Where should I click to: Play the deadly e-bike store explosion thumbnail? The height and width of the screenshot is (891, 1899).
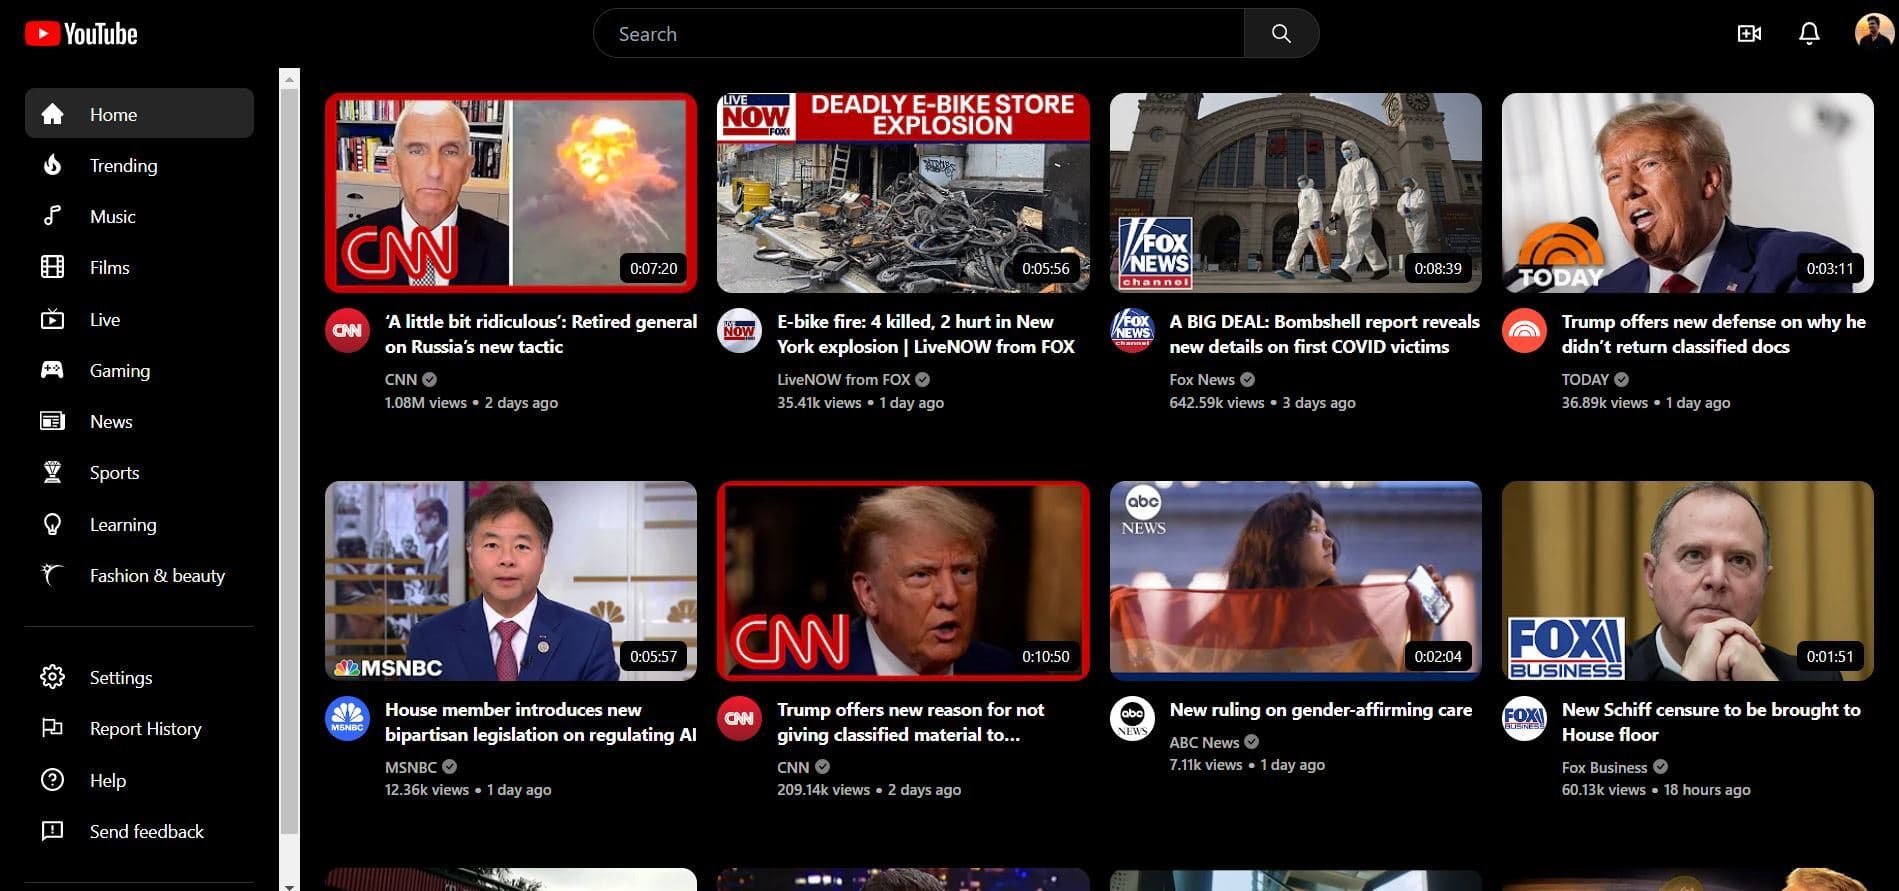[903, 193]
